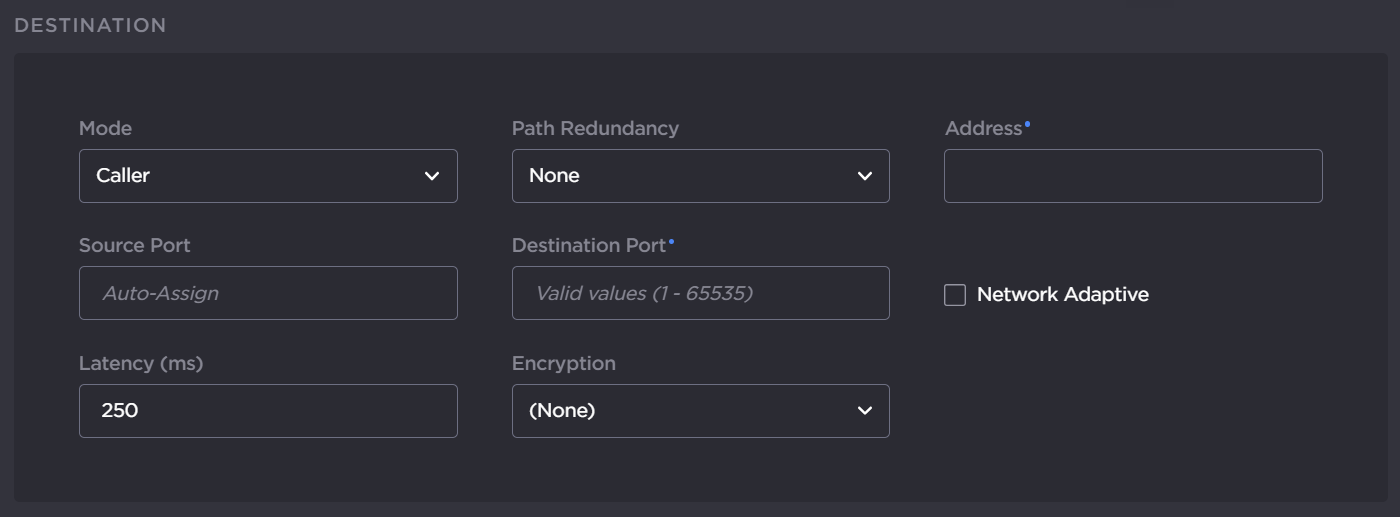Click the Source Port field label

tap(134, 246)
